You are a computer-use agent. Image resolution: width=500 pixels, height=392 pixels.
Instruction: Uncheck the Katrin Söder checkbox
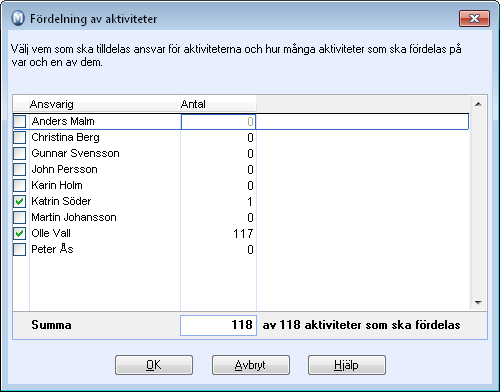20,201
